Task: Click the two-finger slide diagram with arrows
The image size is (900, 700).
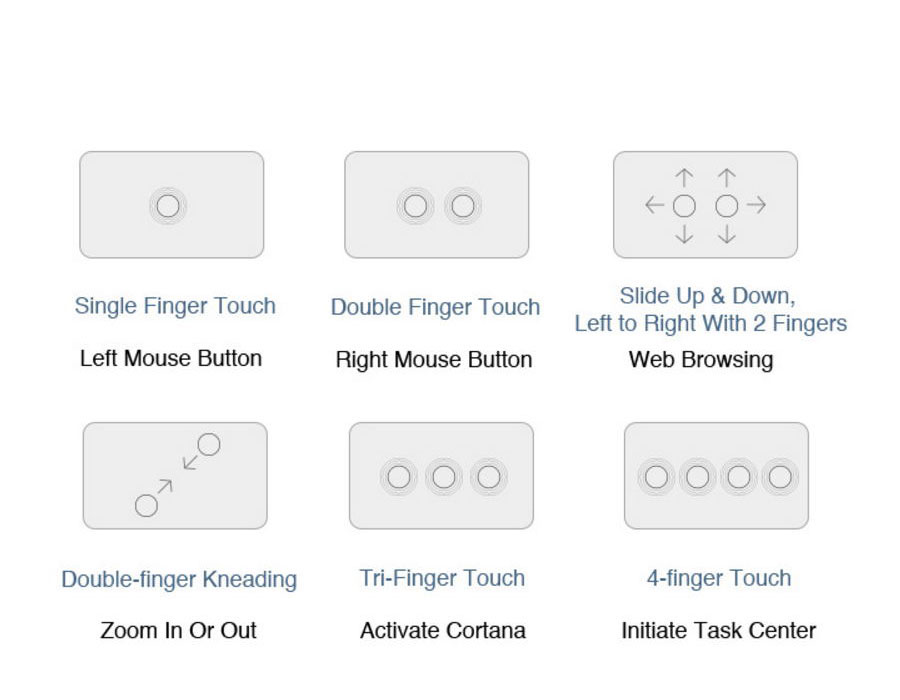Action: 705,205
